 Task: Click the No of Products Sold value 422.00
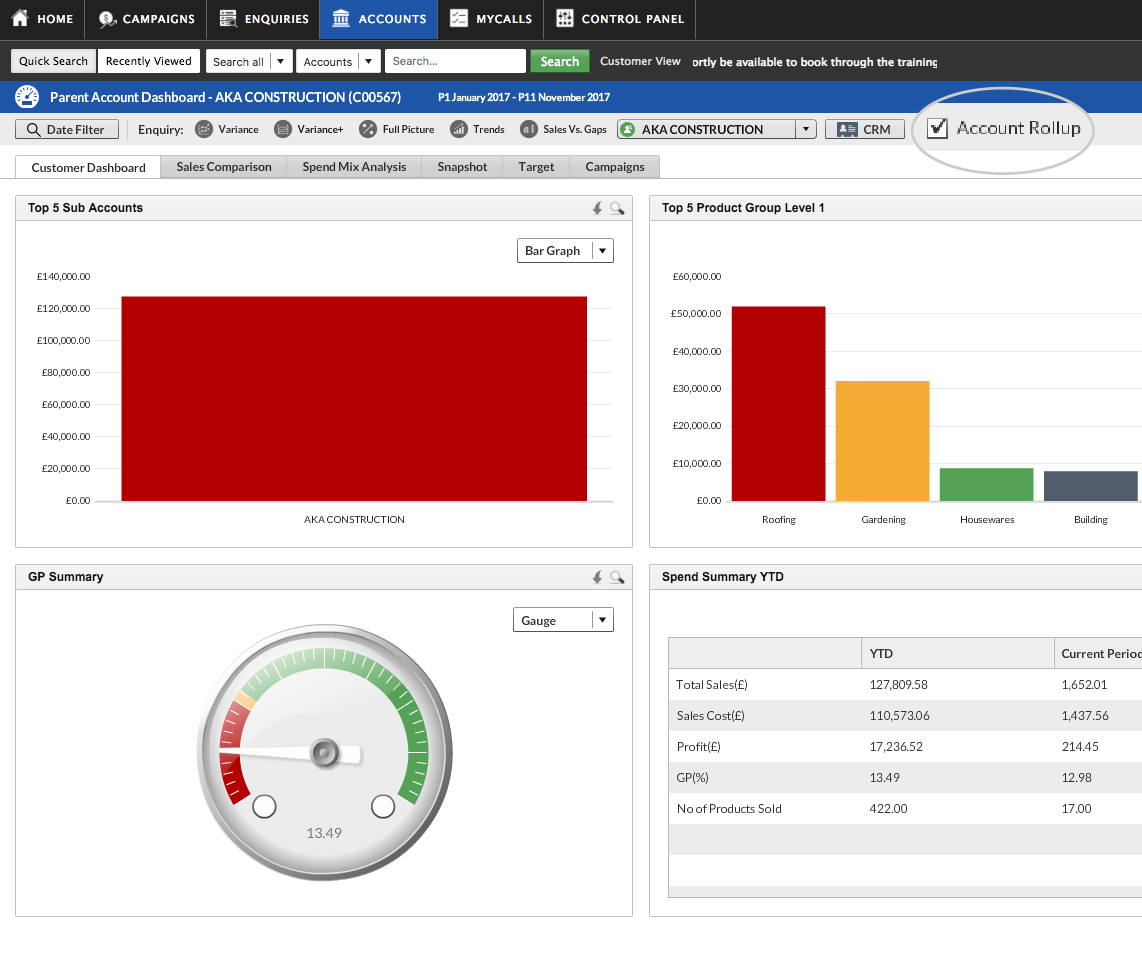pyautogui.click(x=888, y=808)
